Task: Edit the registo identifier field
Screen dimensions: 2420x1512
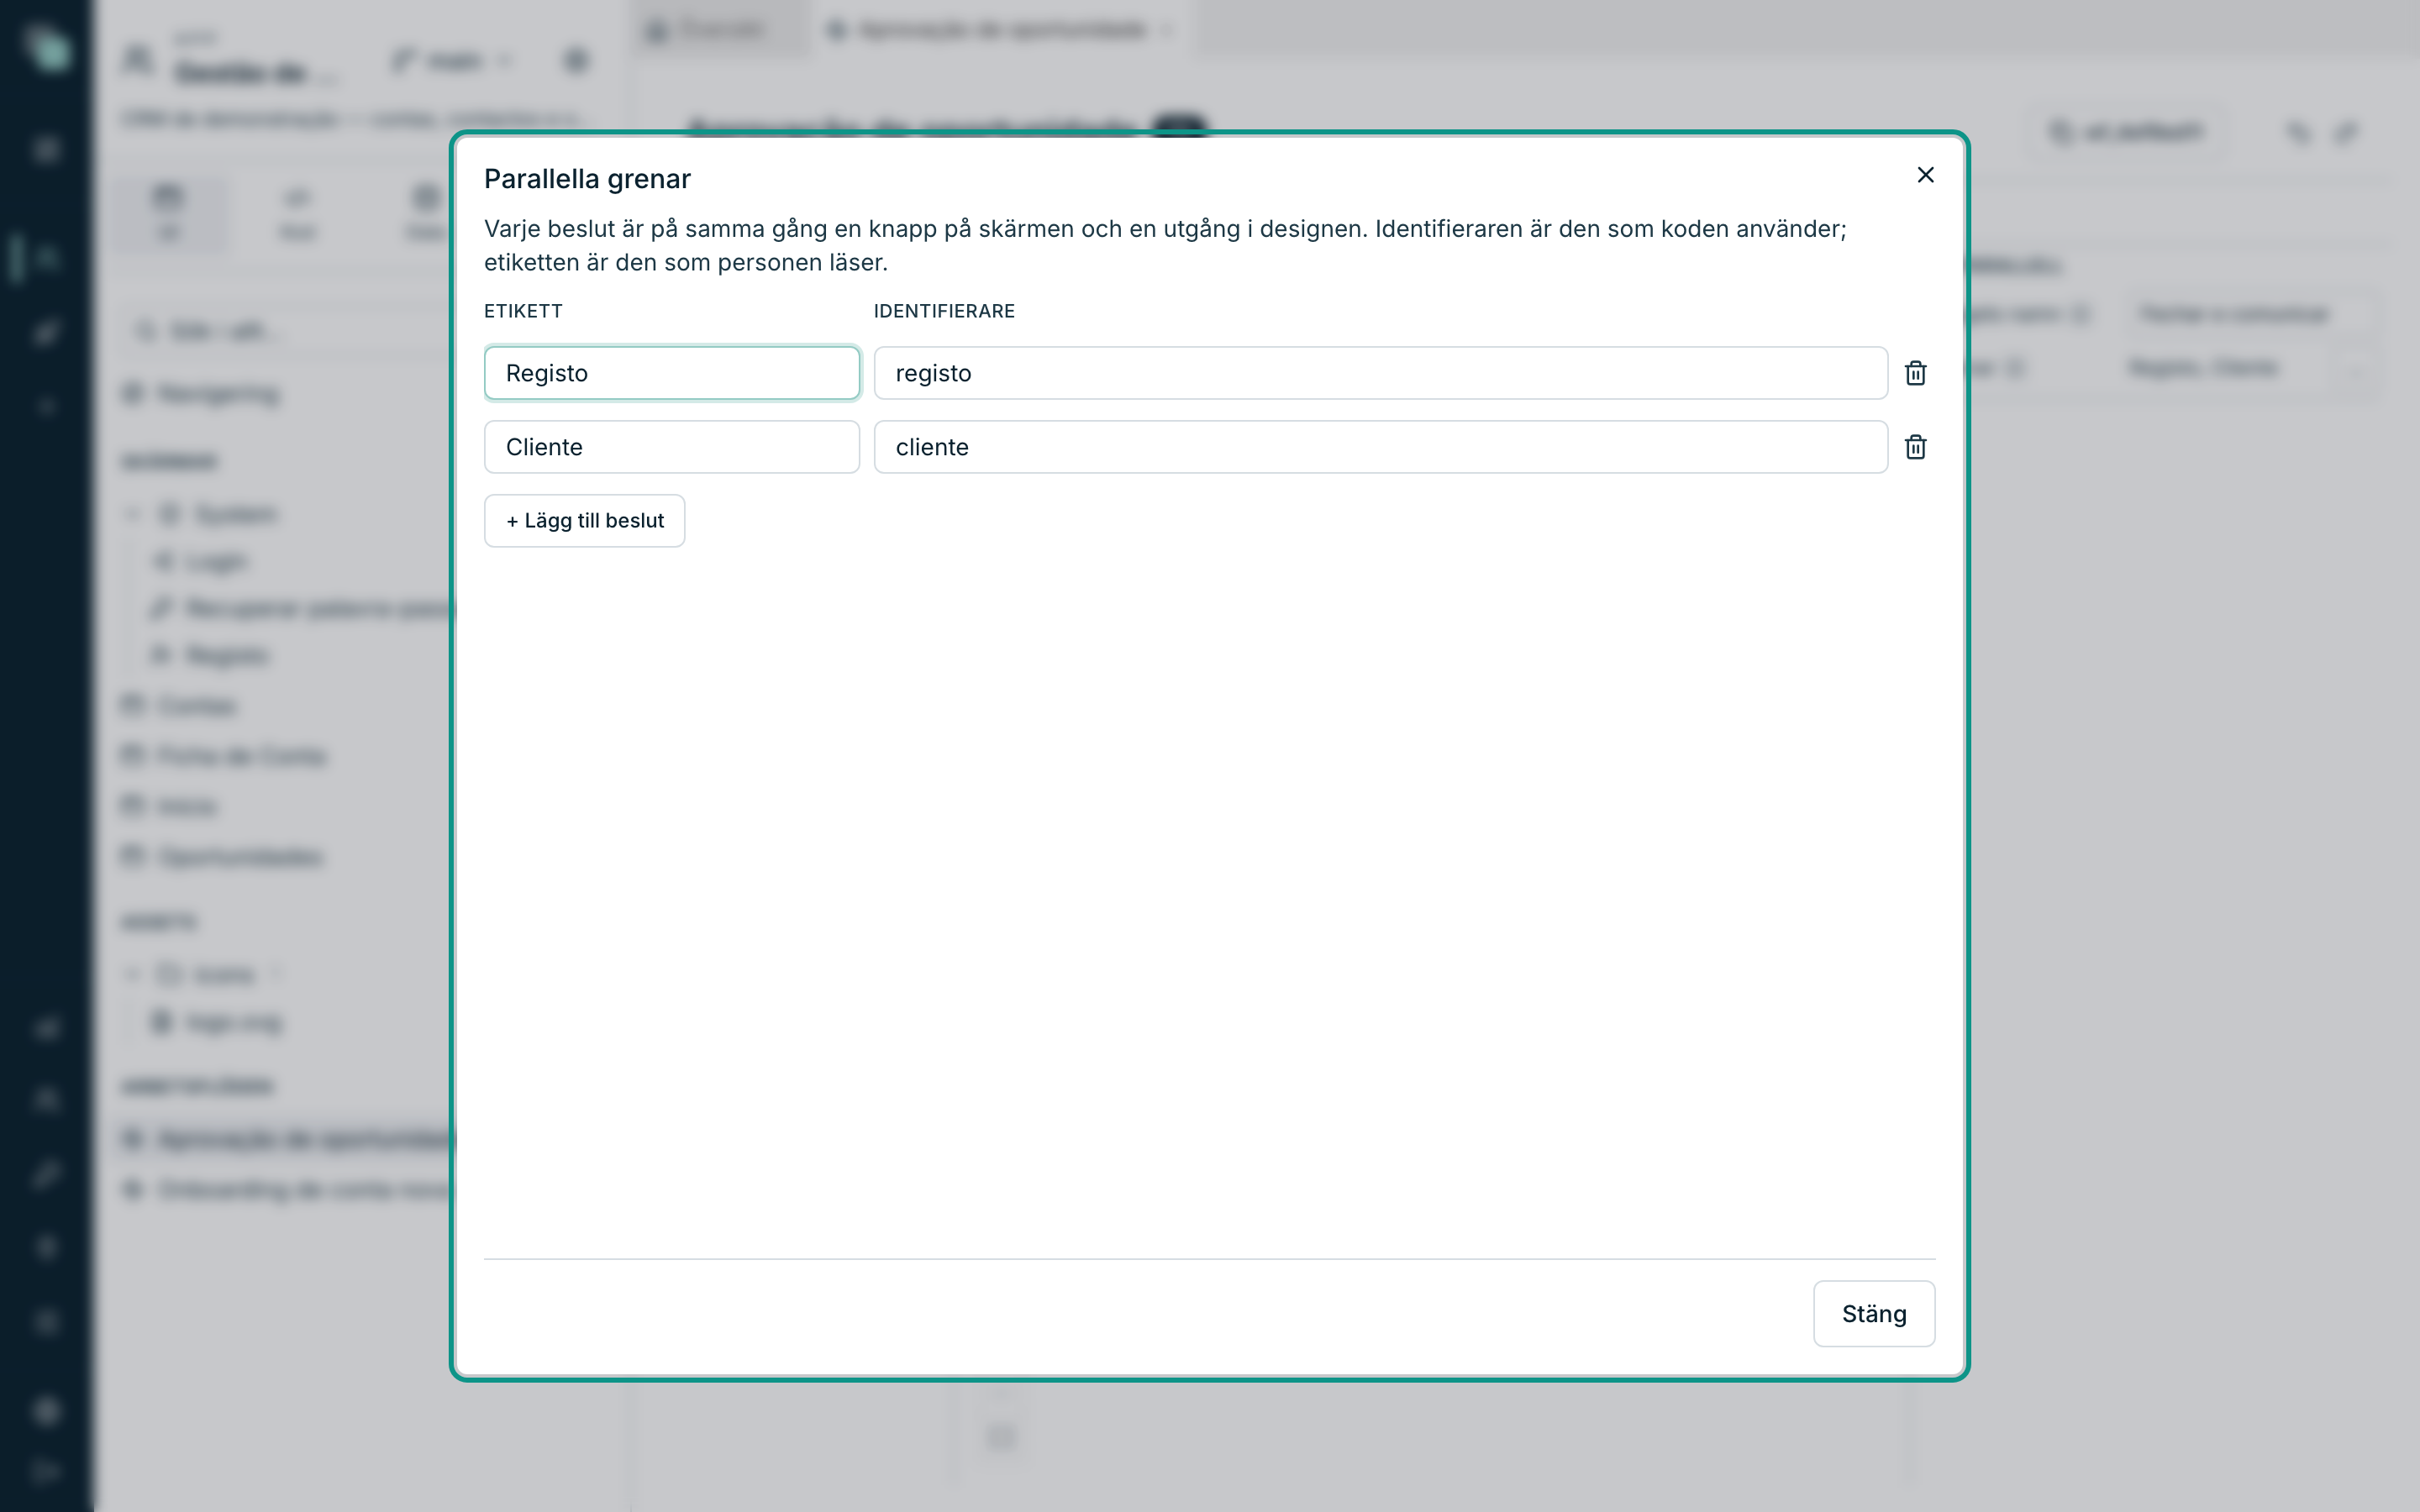Action: click(x=1380, y=373)
